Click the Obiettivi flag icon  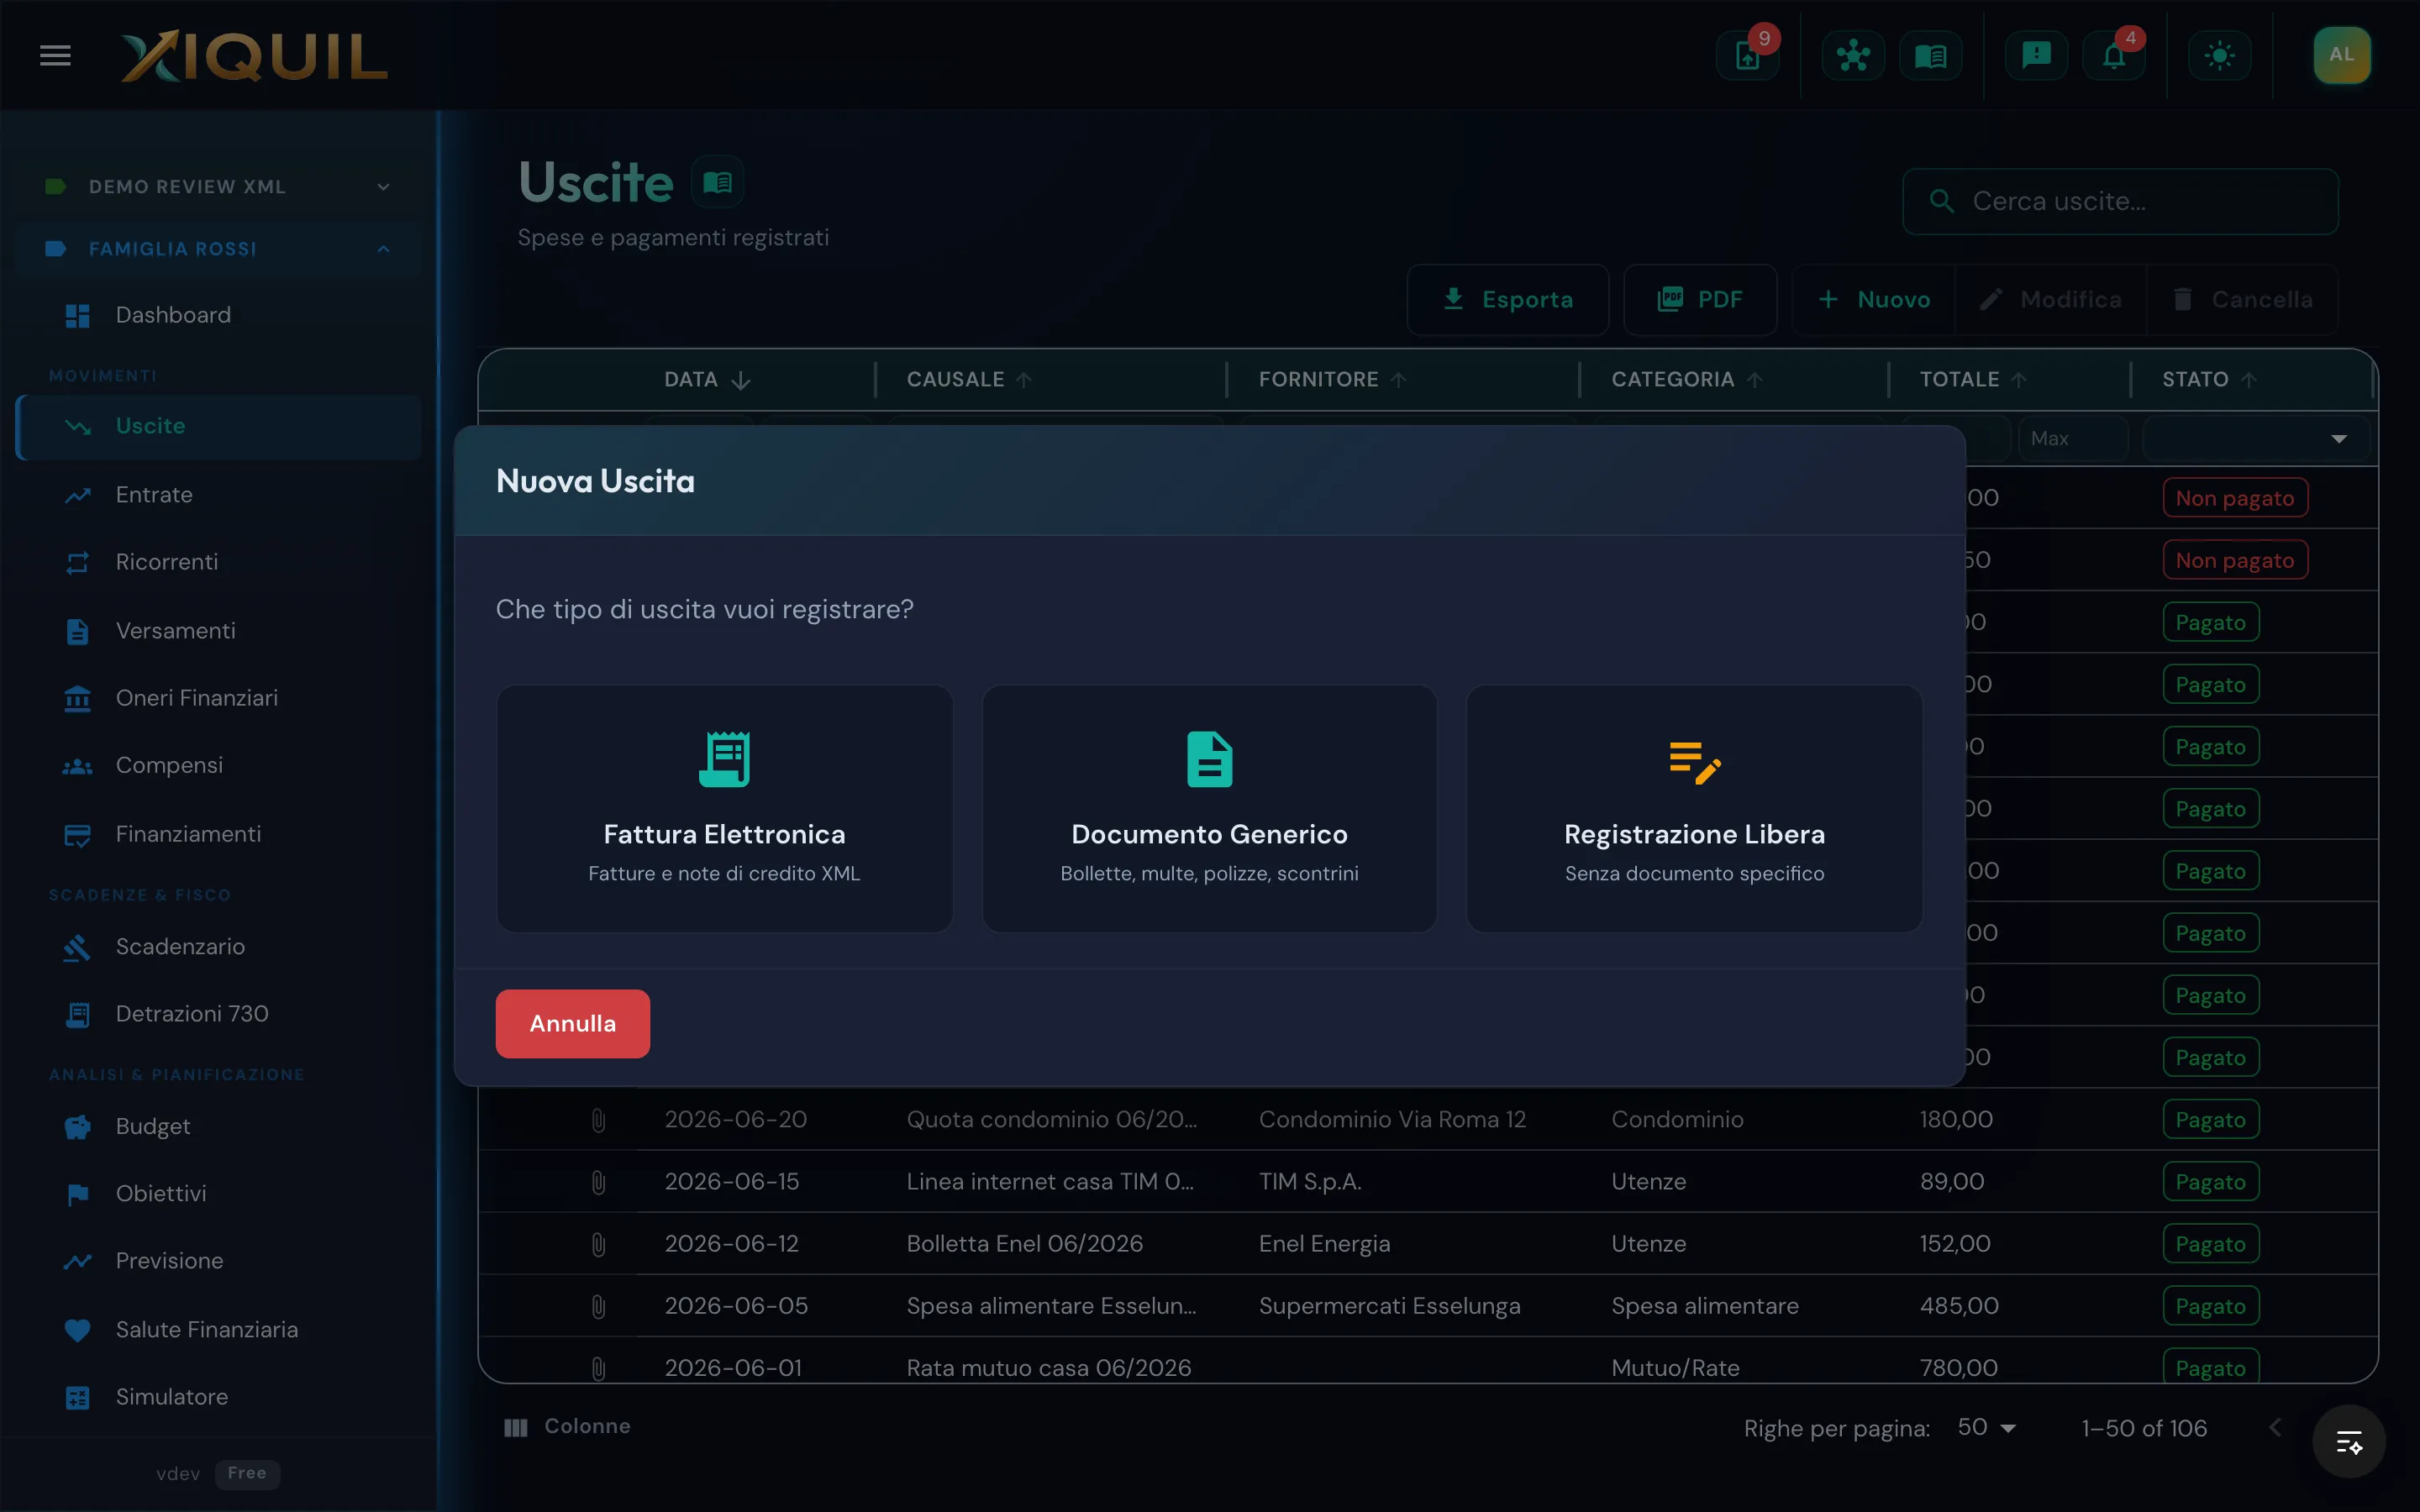tap(77, 1194)
